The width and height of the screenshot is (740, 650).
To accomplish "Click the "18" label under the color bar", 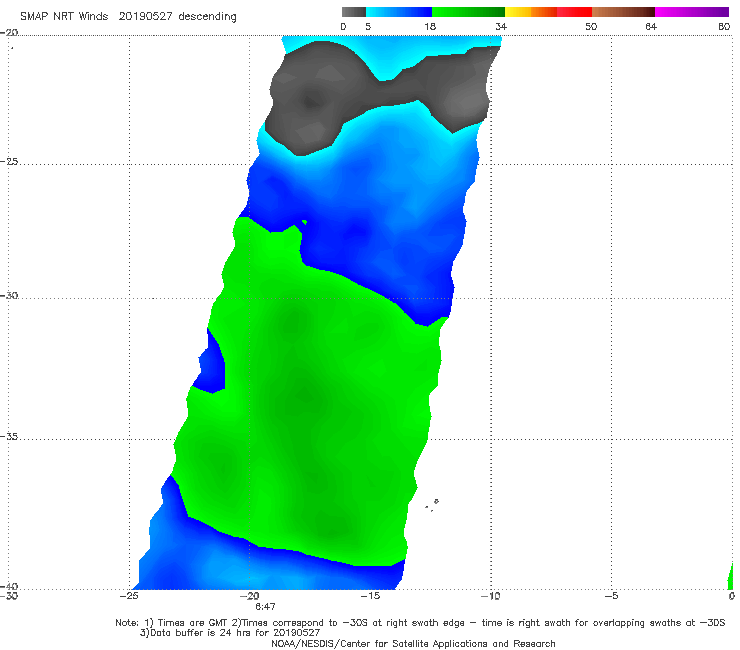I will coord(430,26).
